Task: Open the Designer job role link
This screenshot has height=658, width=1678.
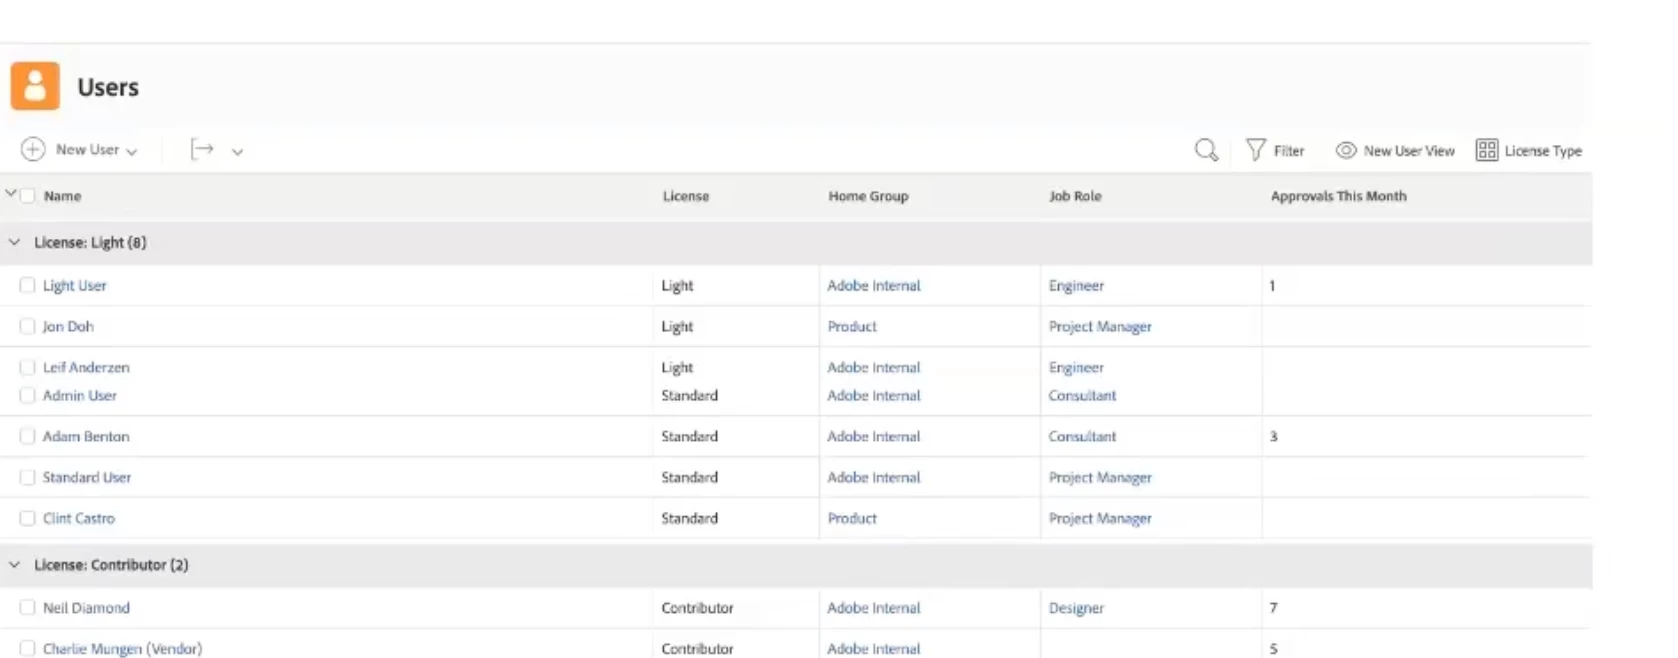Action: pyautogui.click(x=1076, y=608)
